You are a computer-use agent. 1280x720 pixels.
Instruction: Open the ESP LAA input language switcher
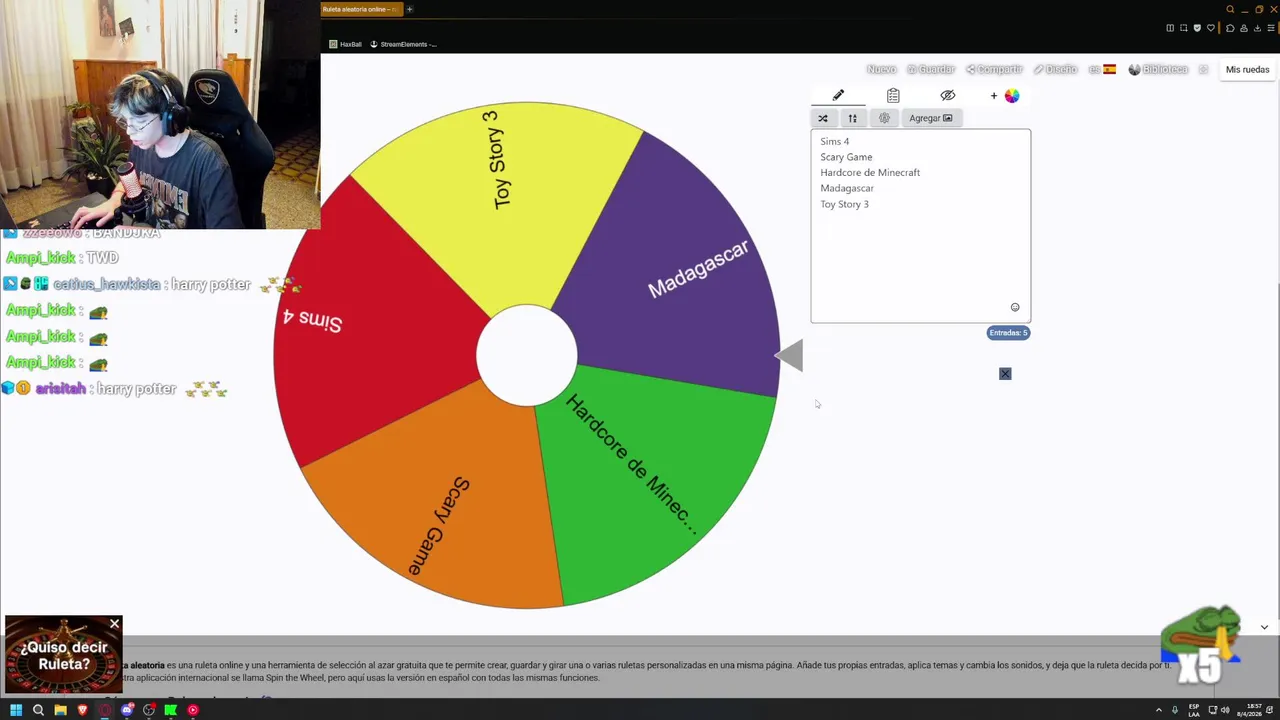pos(1194,710)
